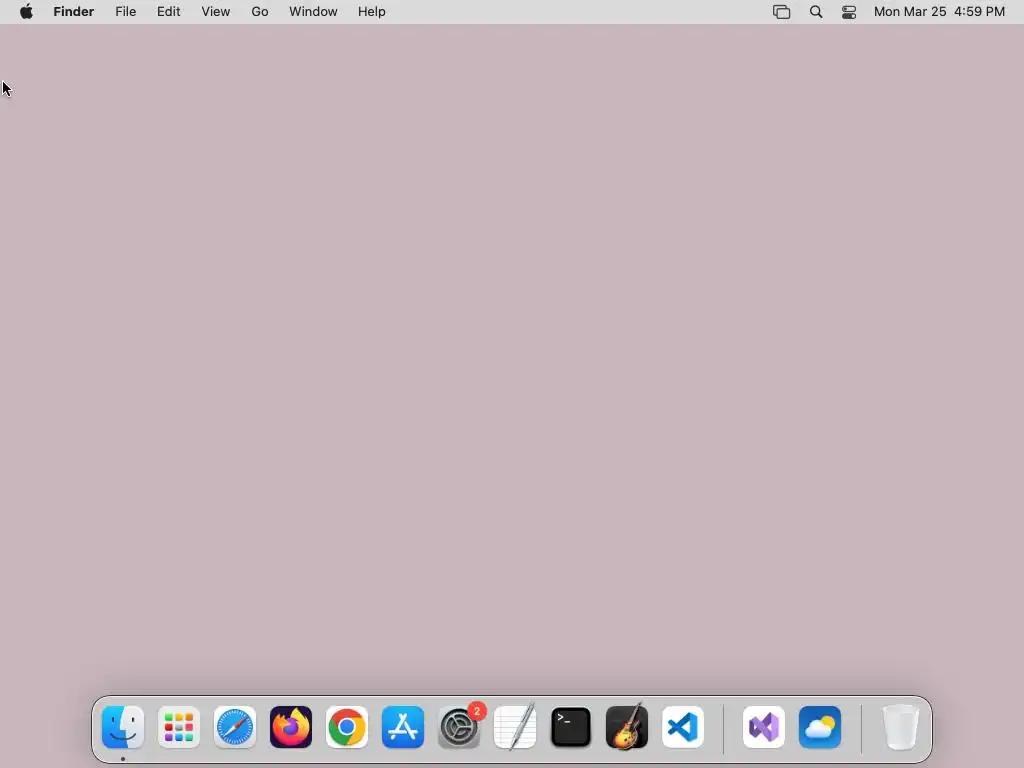Open the Help menu
The width and height of the screenshot is (1024, 768).
tap(372, 12)
